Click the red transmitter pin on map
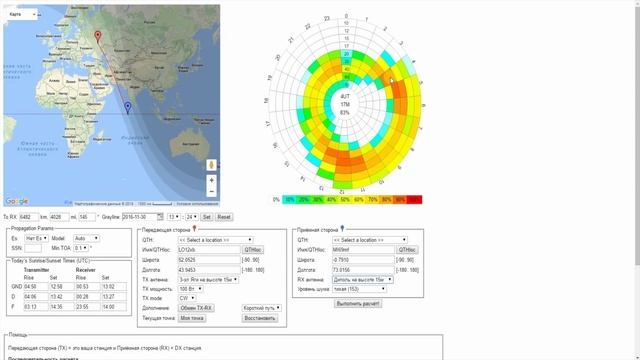640x360 pixels. [98, 36]
